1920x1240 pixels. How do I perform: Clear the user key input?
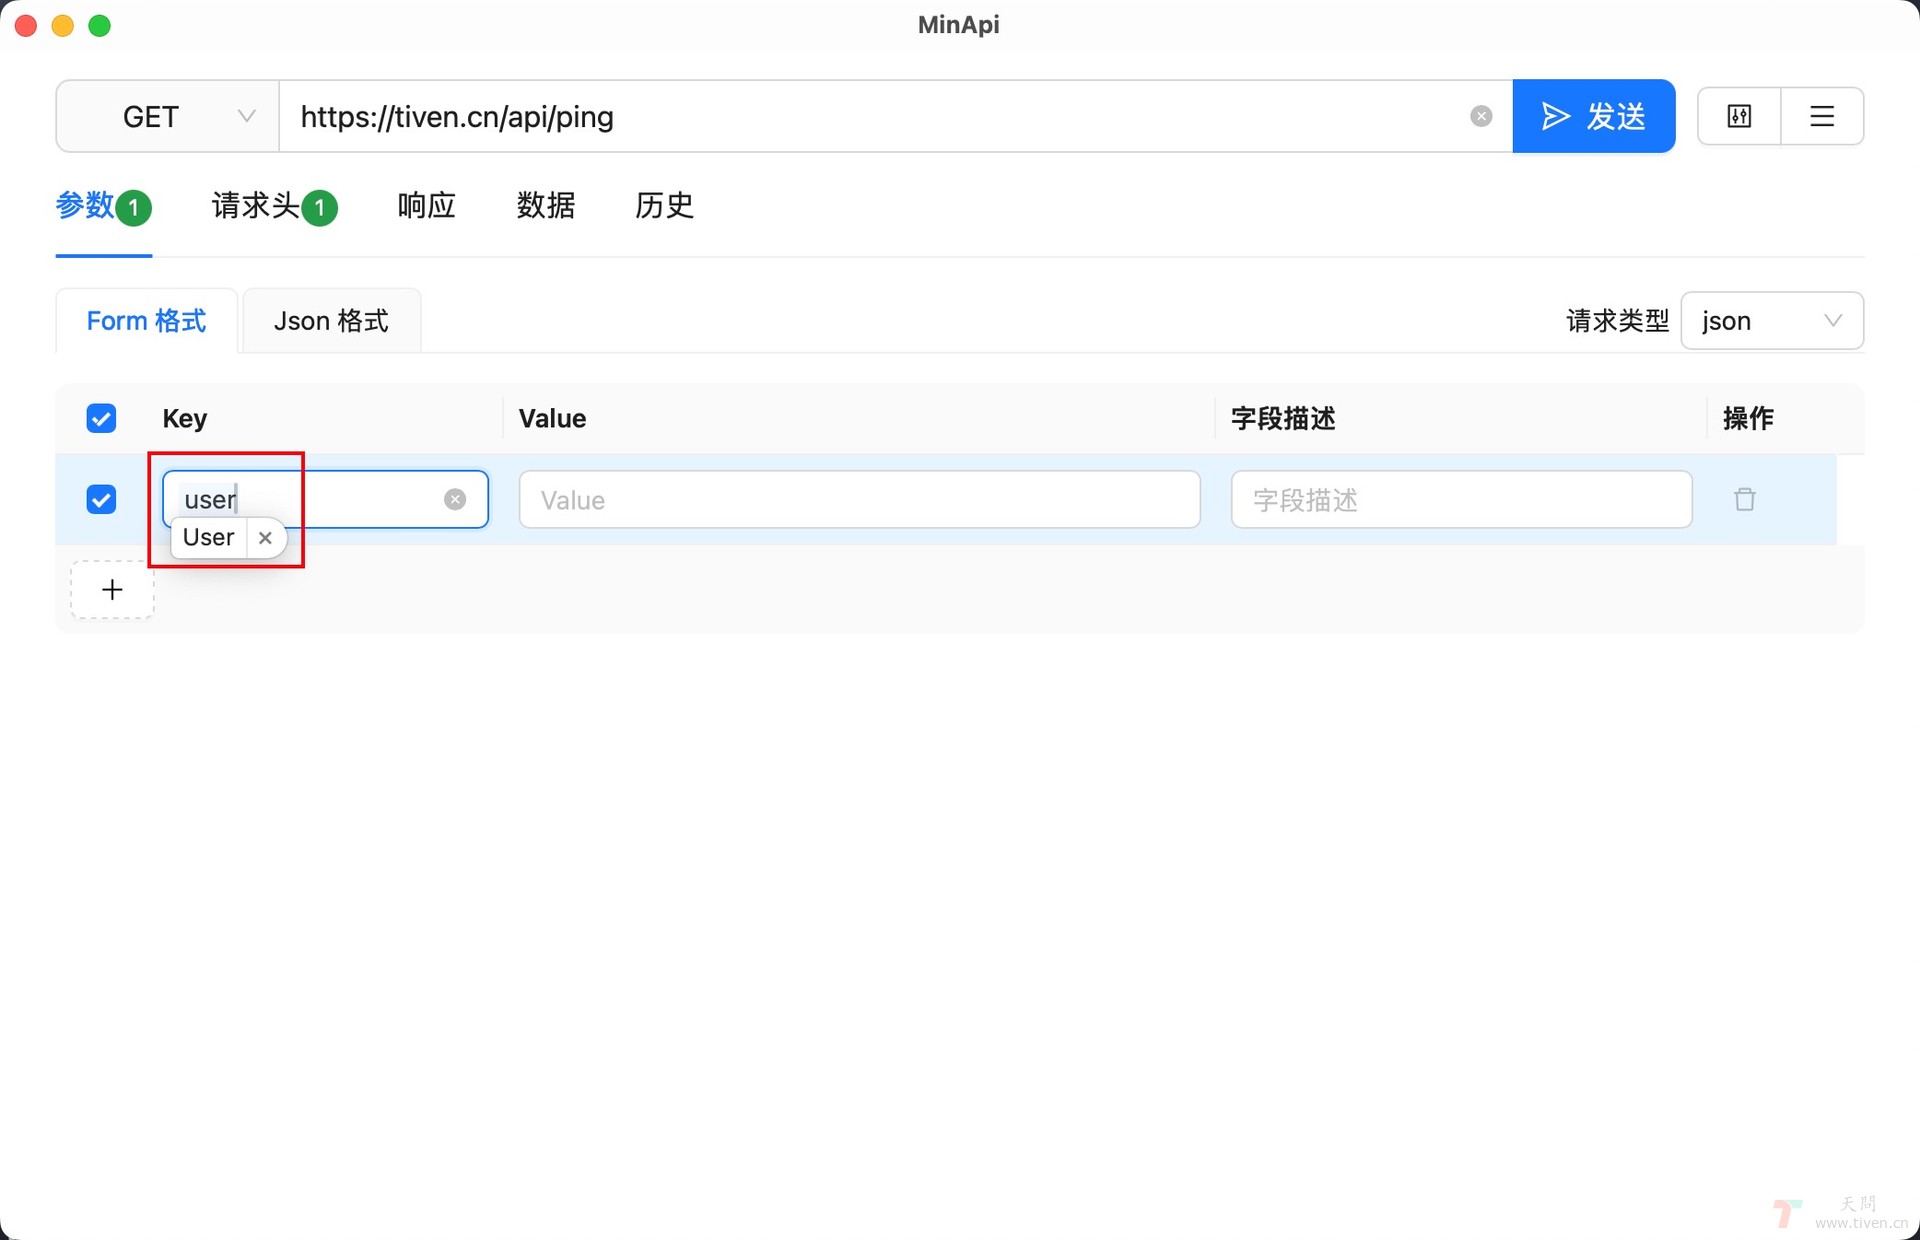click(455, 499)
